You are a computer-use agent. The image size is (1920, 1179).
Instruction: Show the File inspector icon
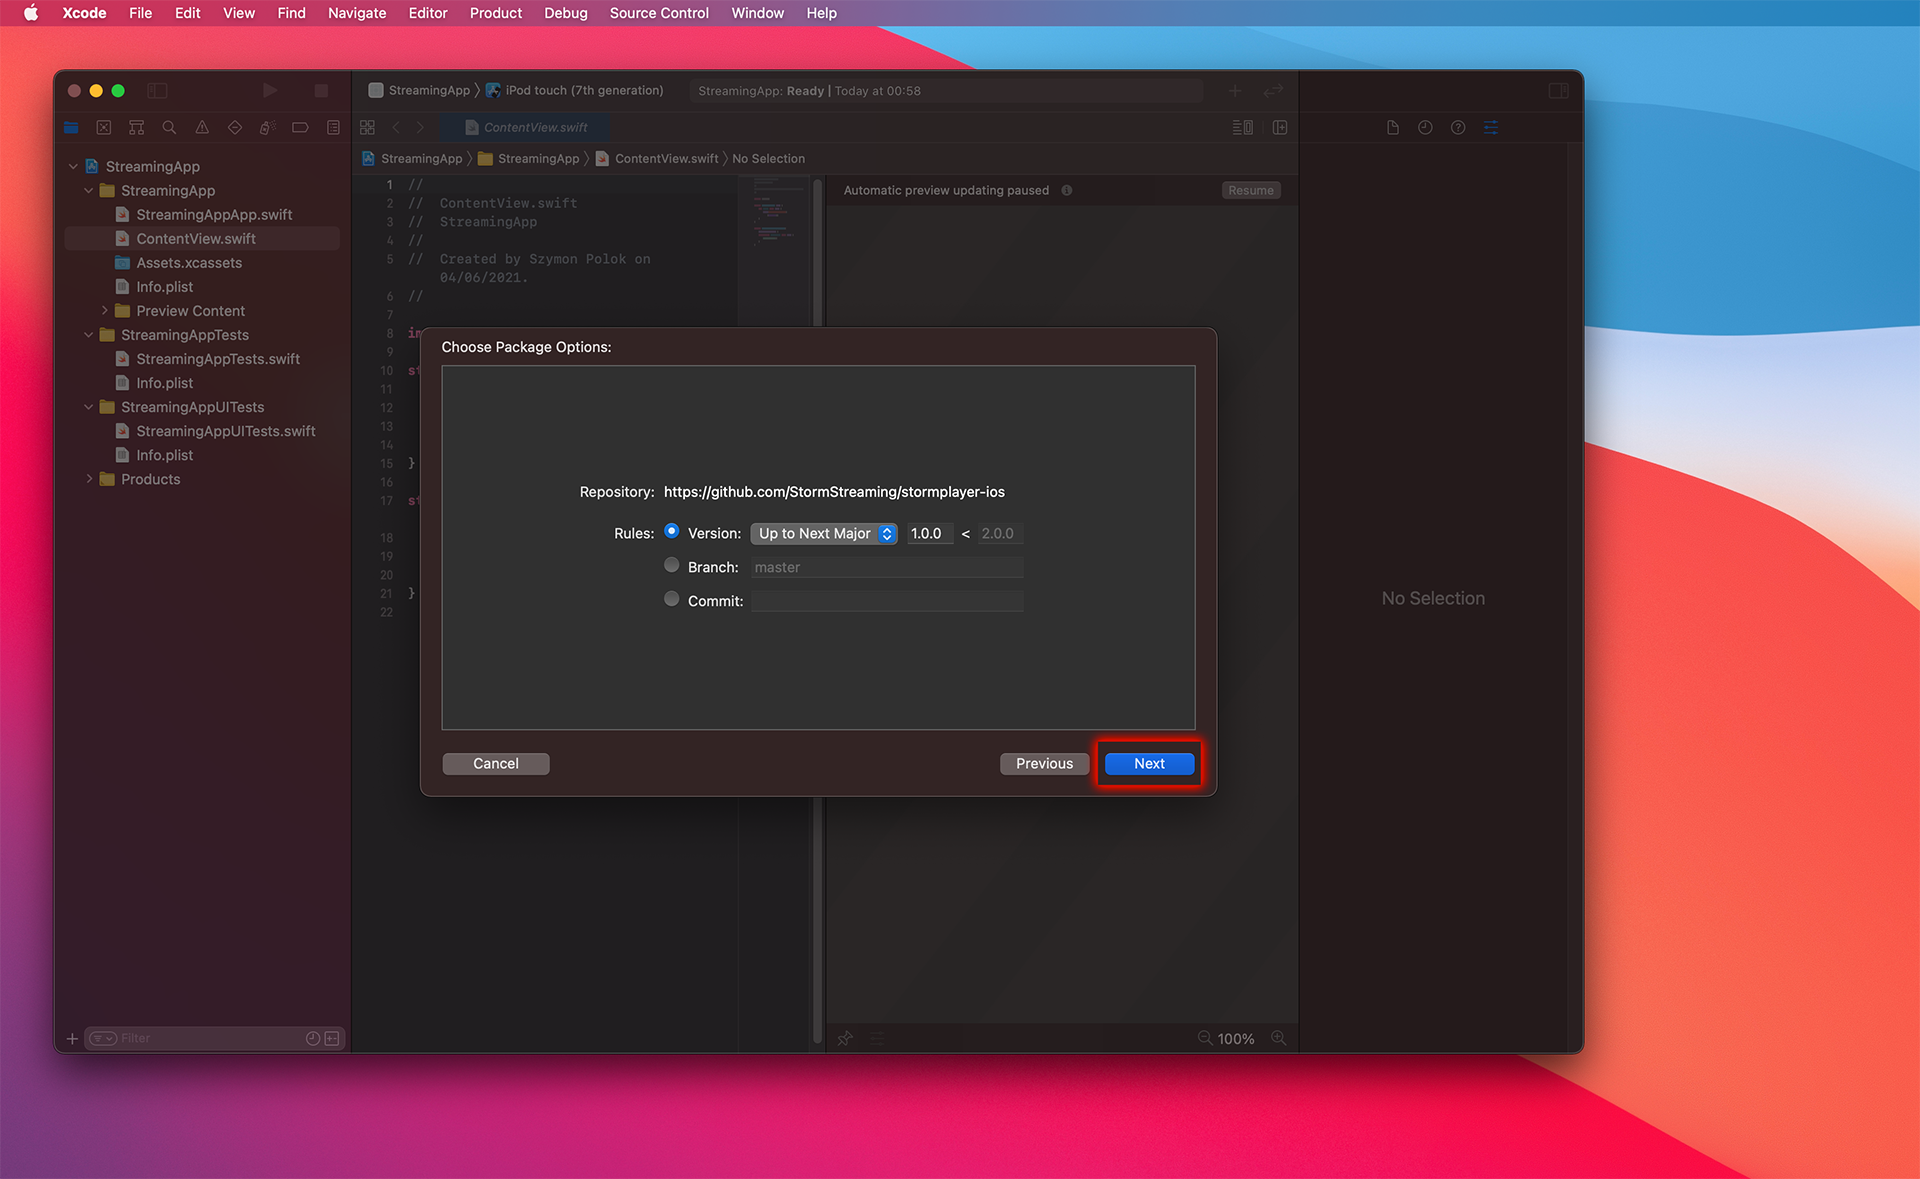[x=1393, y=127]
